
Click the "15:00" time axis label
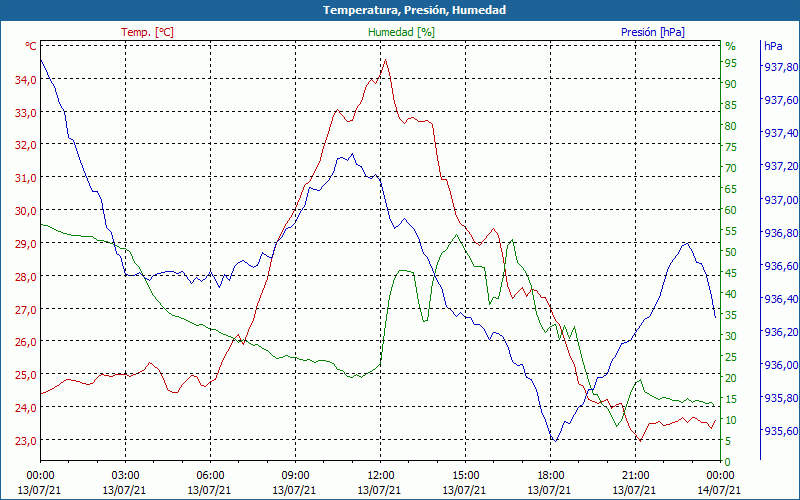click(465, 476)
